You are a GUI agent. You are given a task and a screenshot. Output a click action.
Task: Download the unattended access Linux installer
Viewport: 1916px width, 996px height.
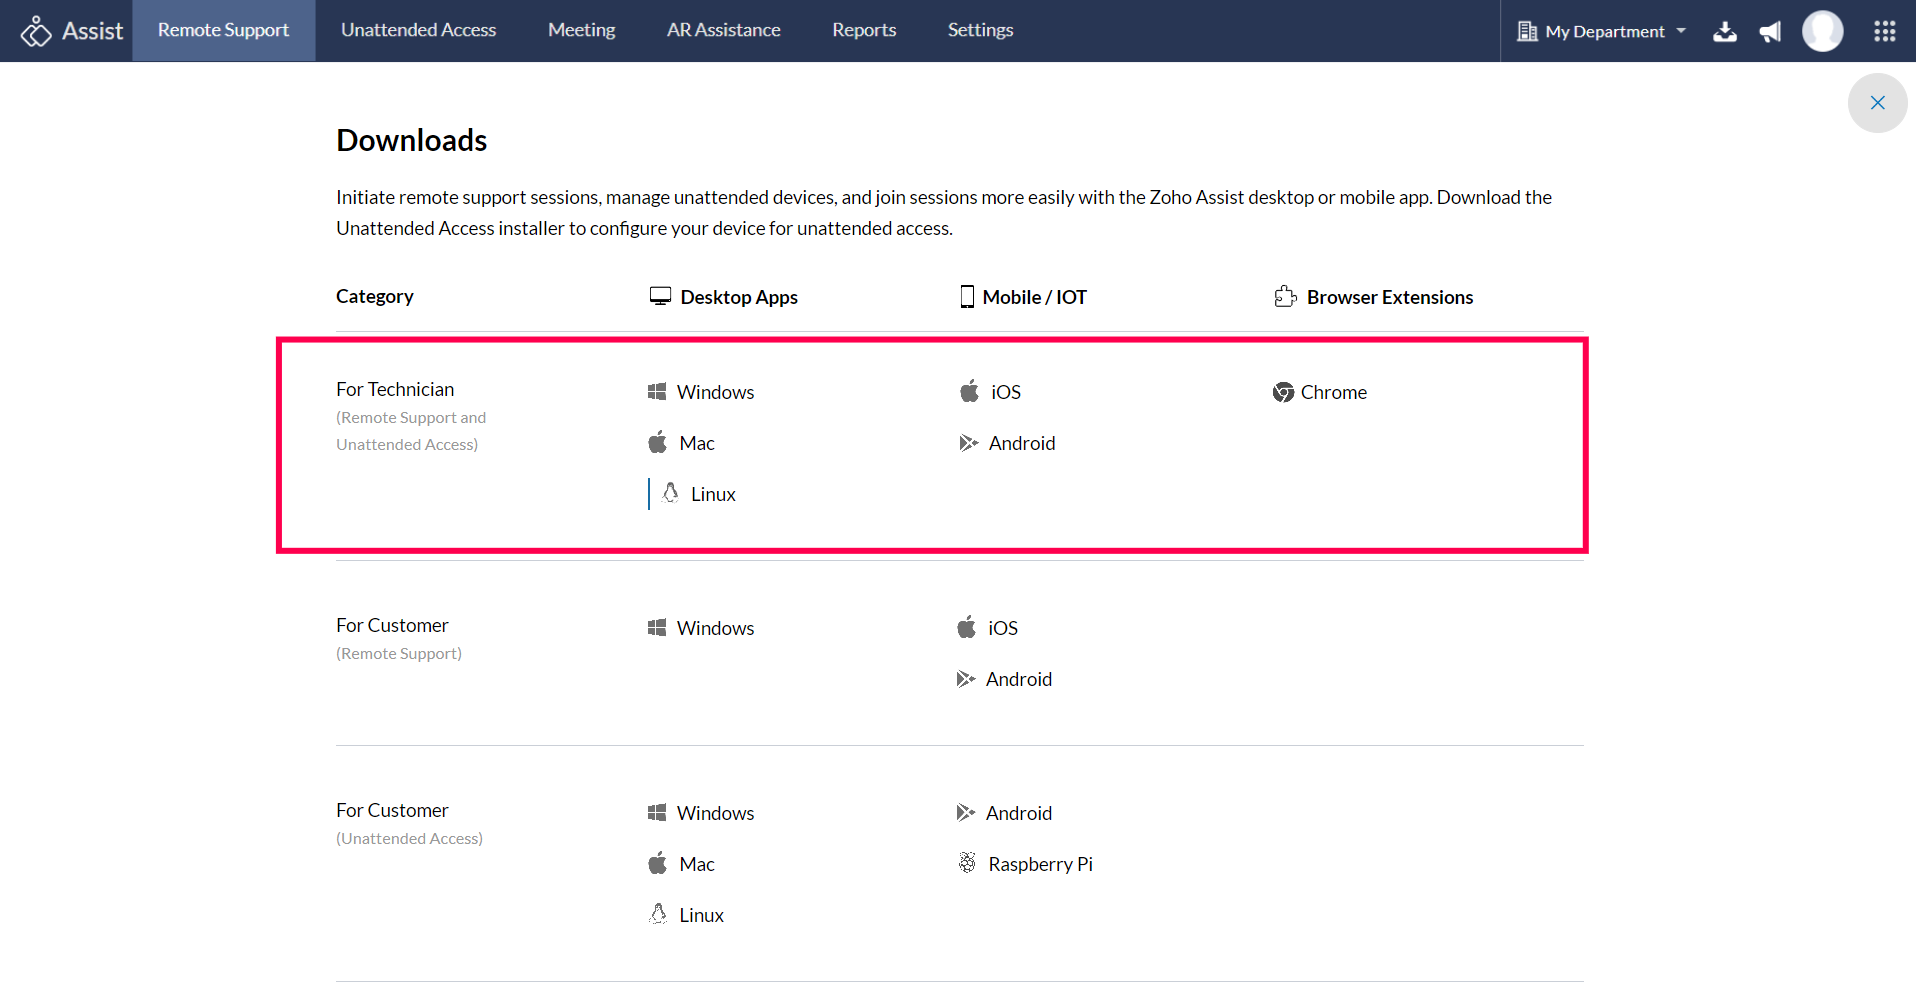click(700, 915)
